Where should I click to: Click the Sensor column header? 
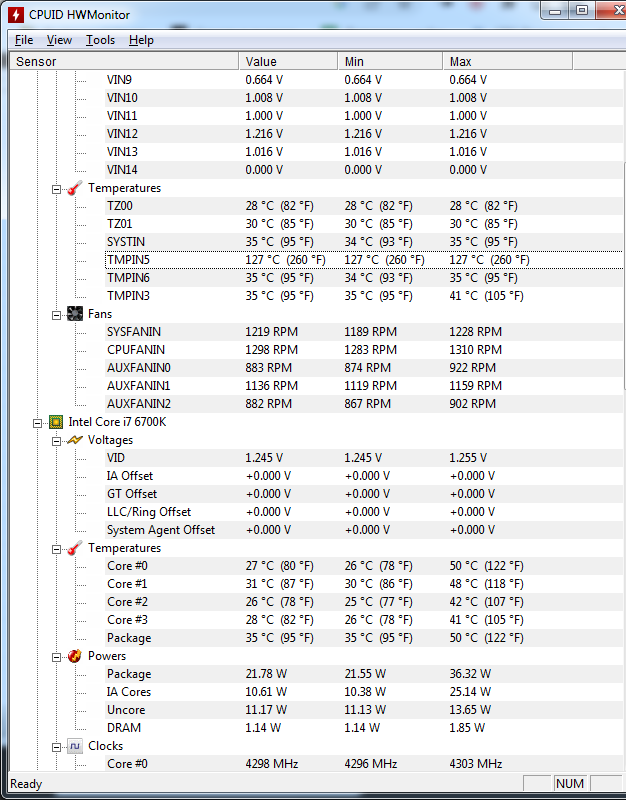pos(124,61)
